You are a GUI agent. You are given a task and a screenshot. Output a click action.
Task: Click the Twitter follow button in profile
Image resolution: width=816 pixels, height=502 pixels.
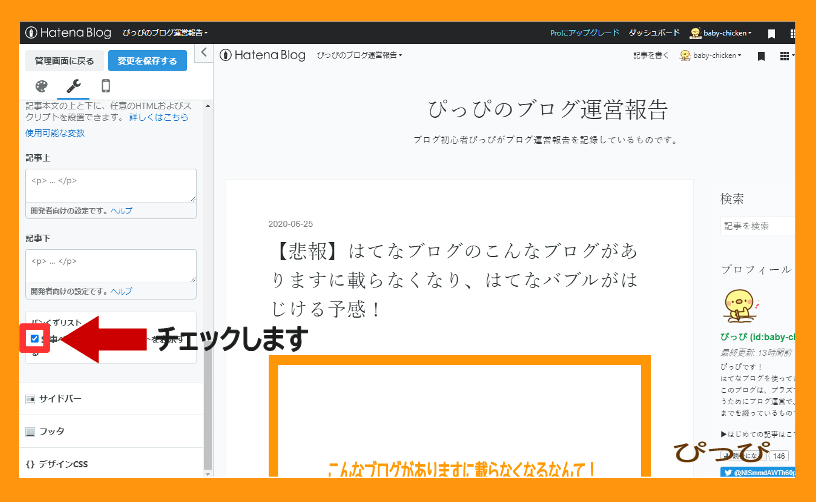pyautogui.click(x=758, y=472)
